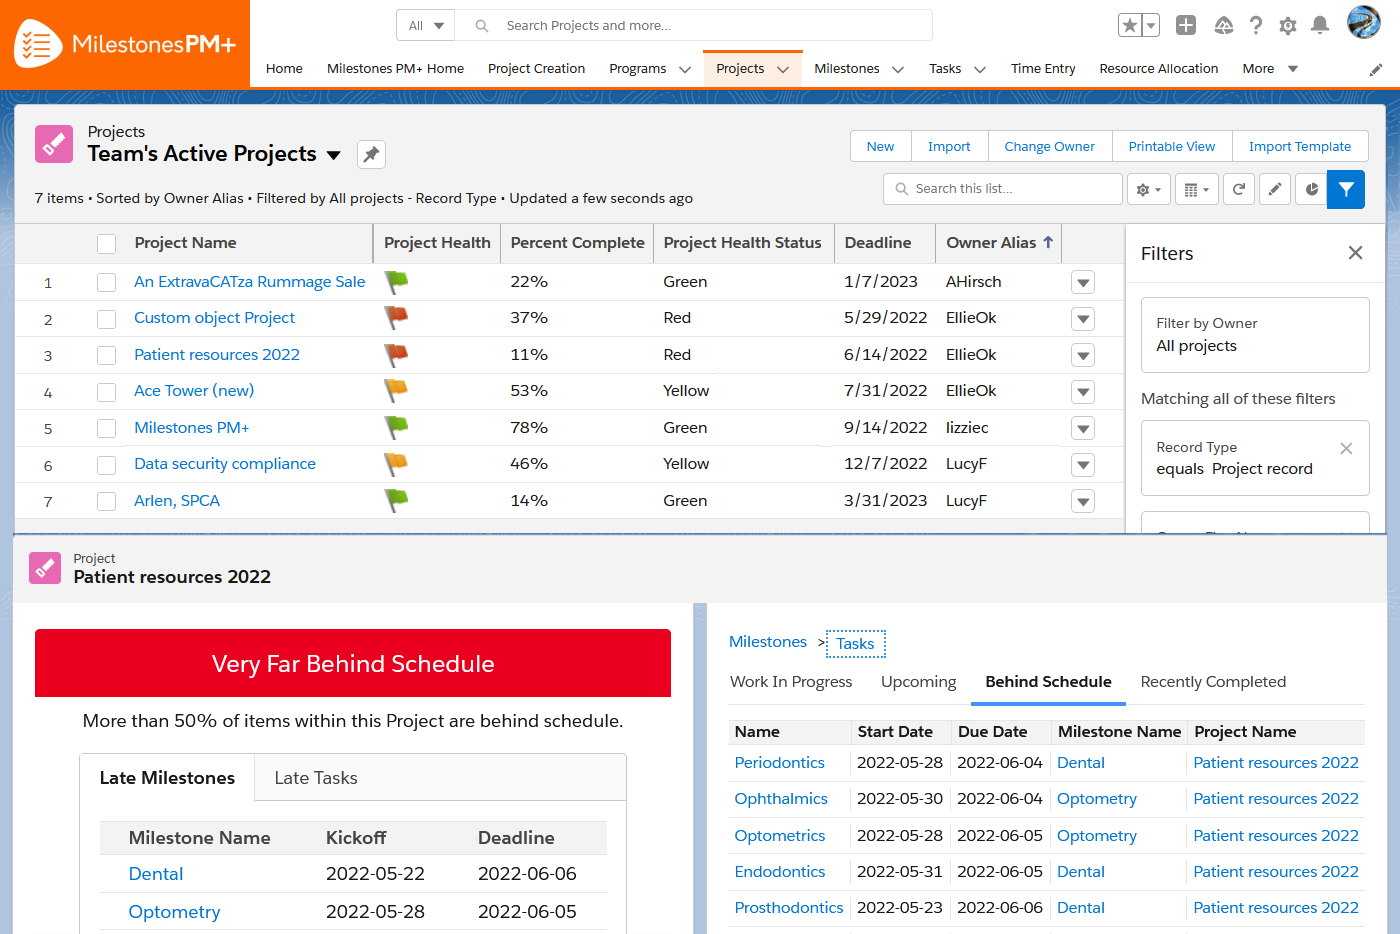Tick the Milestones PM+ row checkbox
Screen dimensions: 1400x934
(x=107, y=428)
